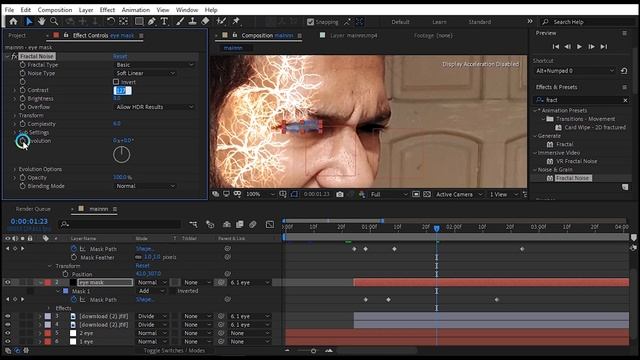640x360 pixels.
Task: Click the Evolution stopwatch icon
Action: tap(22, 141)
